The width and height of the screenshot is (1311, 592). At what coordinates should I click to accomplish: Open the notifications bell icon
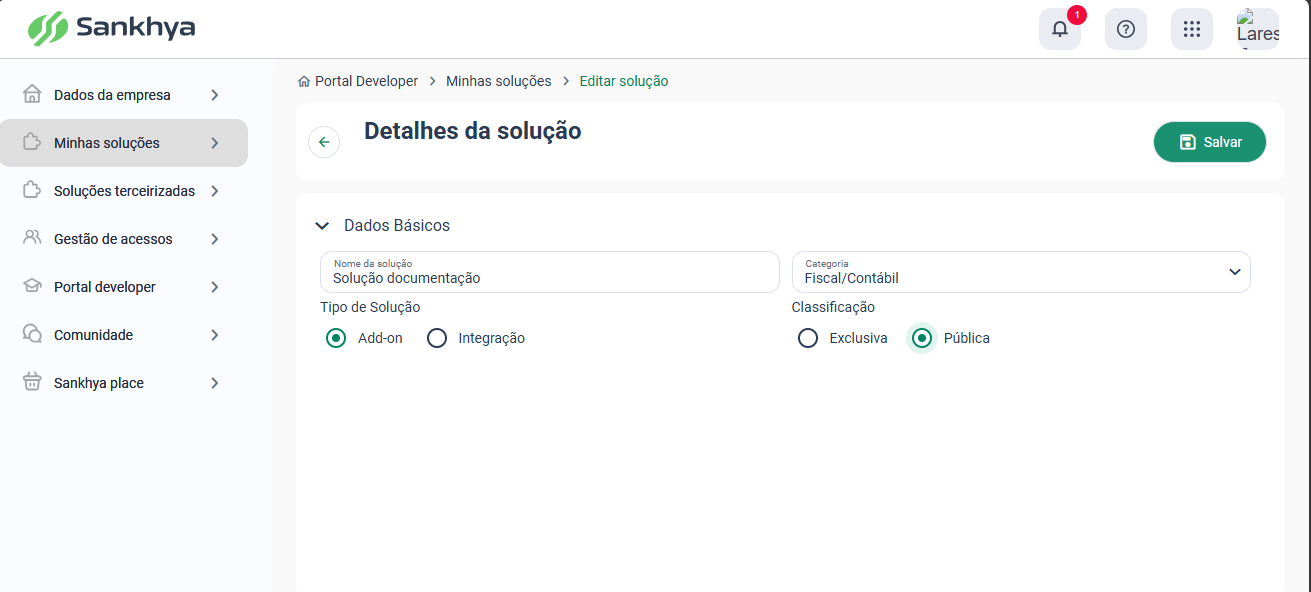pyautogui.click(x=1060, y=29)
